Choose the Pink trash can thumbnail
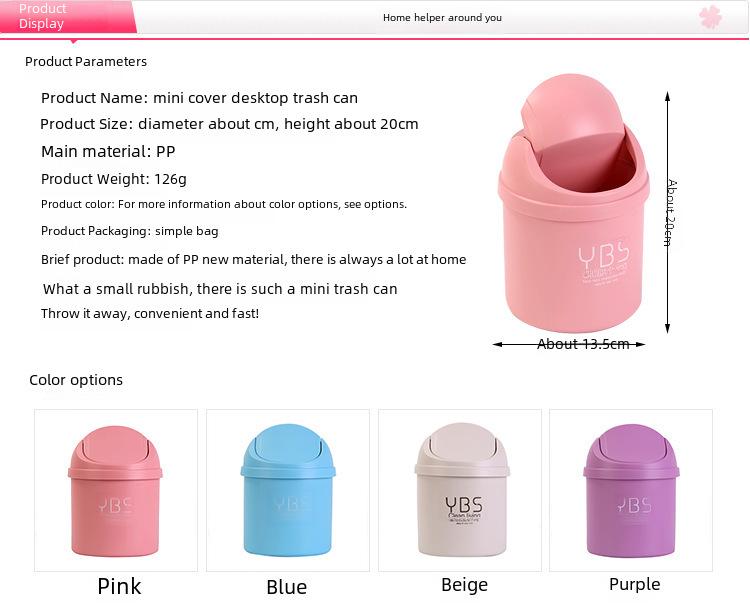This screenshot has width=750, height=608. tap(116, 490)
